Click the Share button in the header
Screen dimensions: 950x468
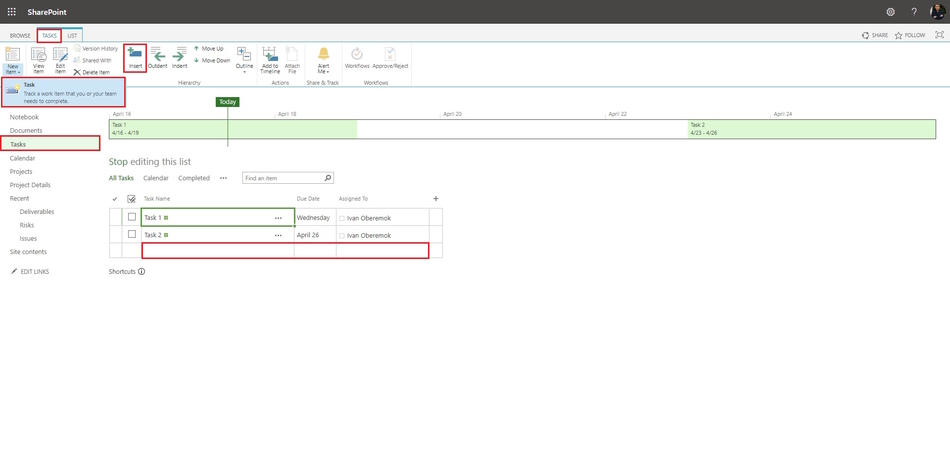875,35
